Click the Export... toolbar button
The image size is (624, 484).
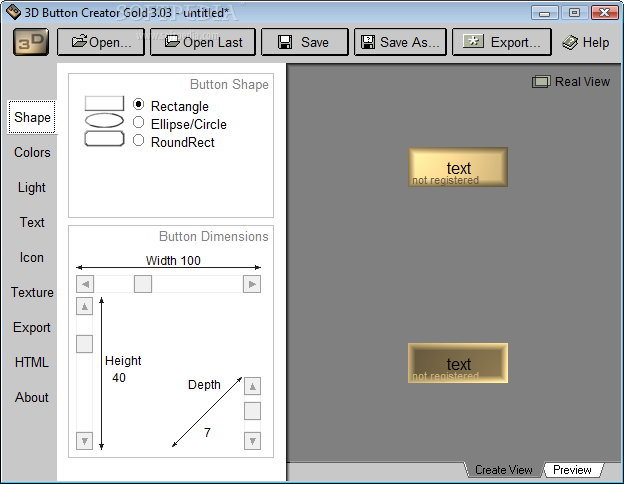501,42
